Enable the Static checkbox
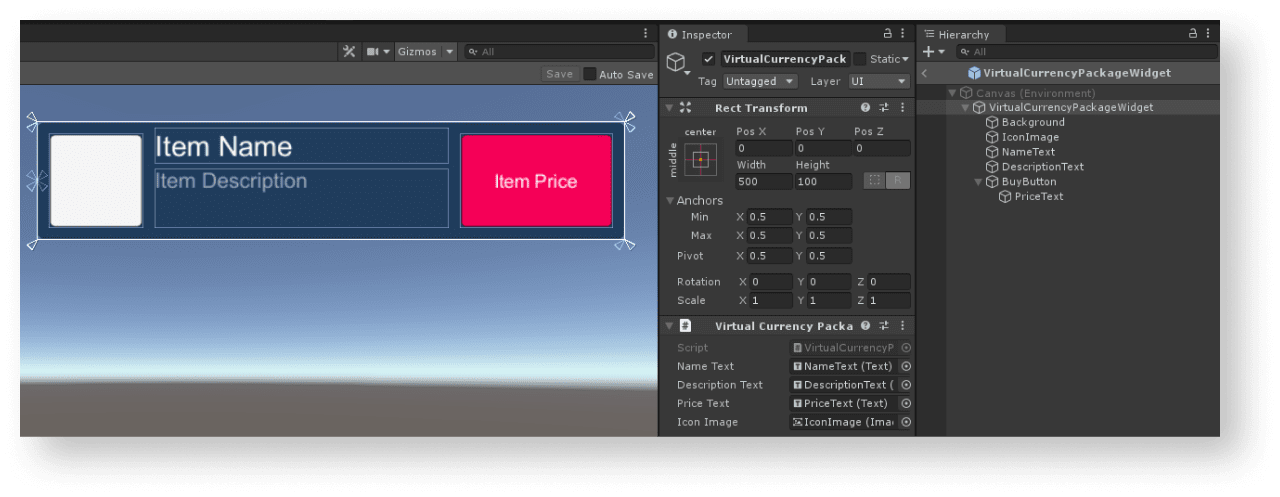The image size is (1280, 497). [x=860, y=59]
